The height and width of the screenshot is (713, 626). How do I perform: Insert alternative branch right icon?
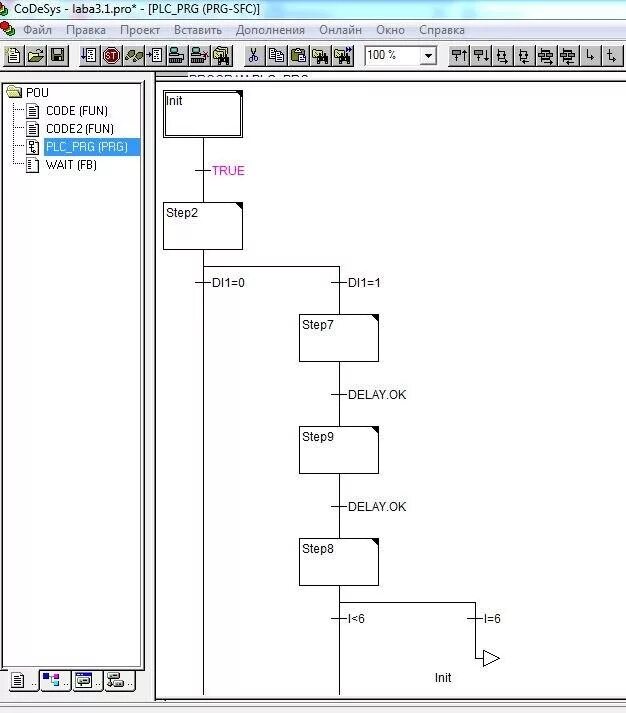(x=502, y=55)
